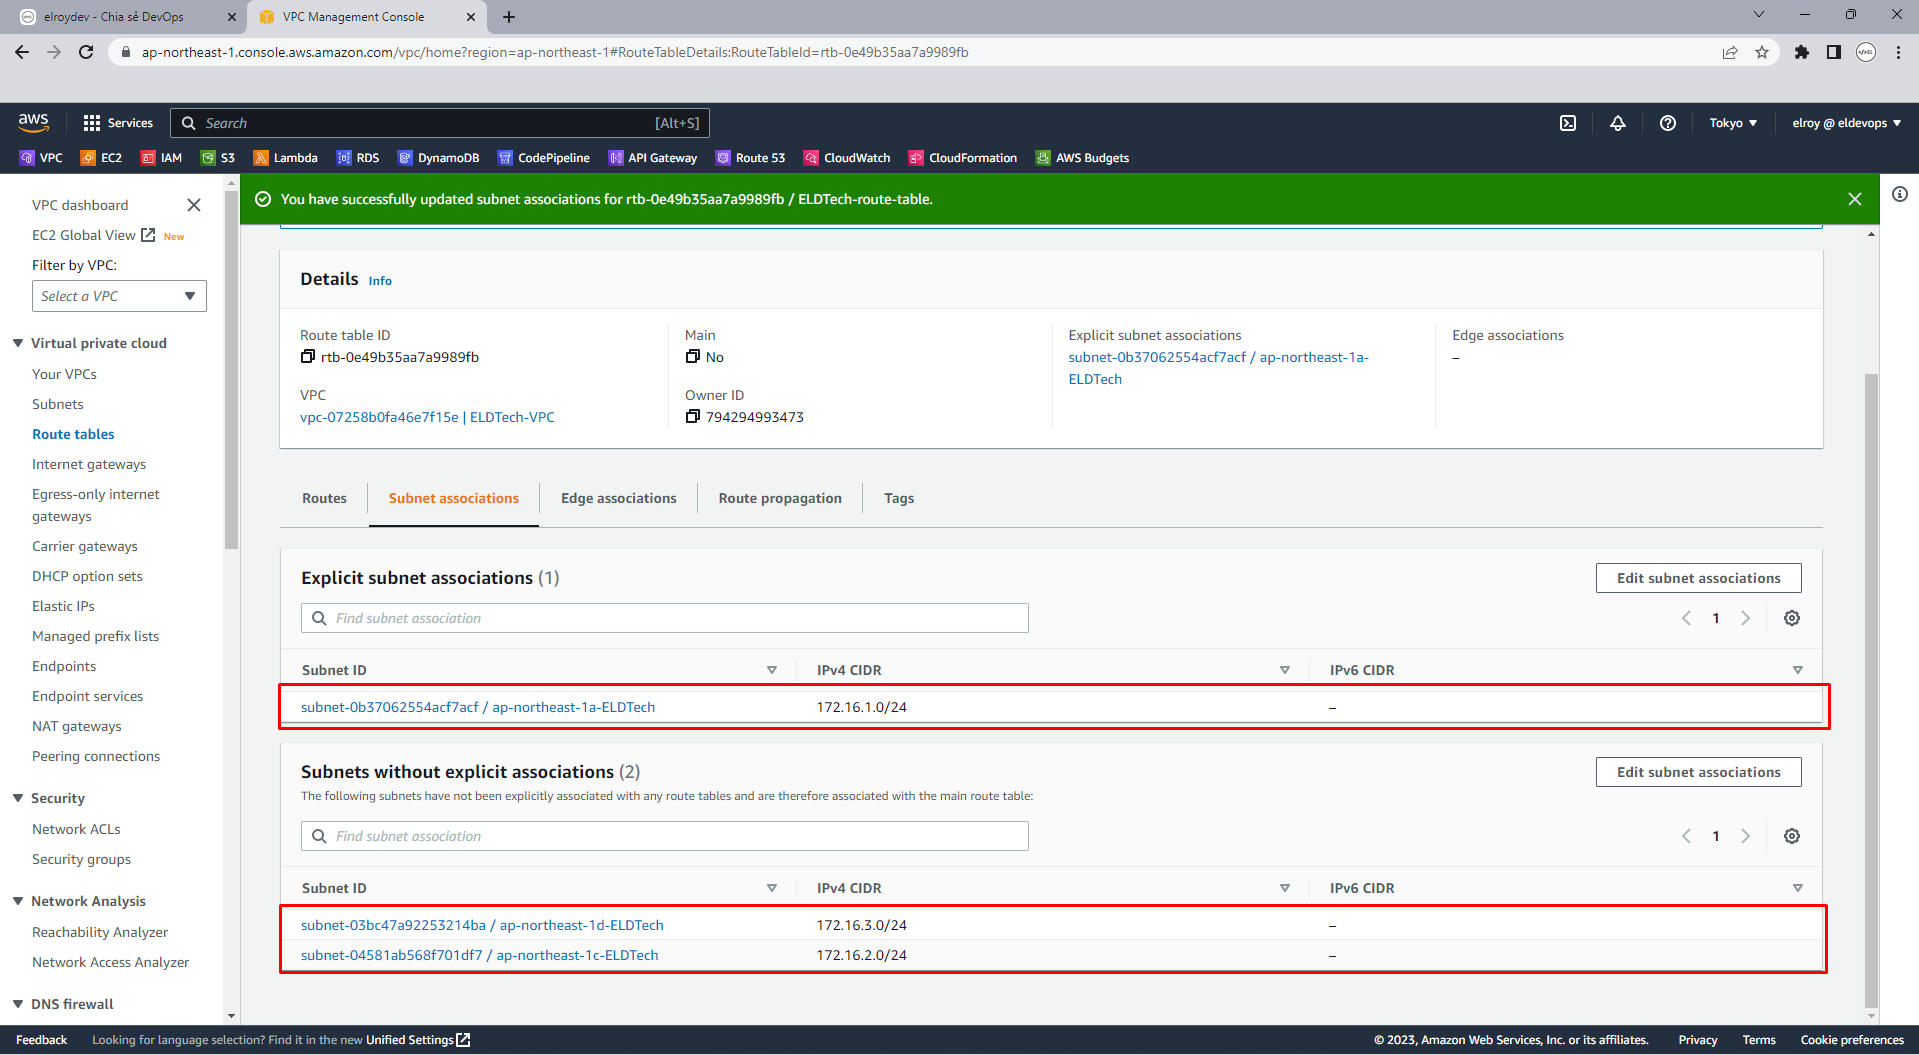Go to Subnets in side navigation

pyautogui.click(x=58, y=404)
